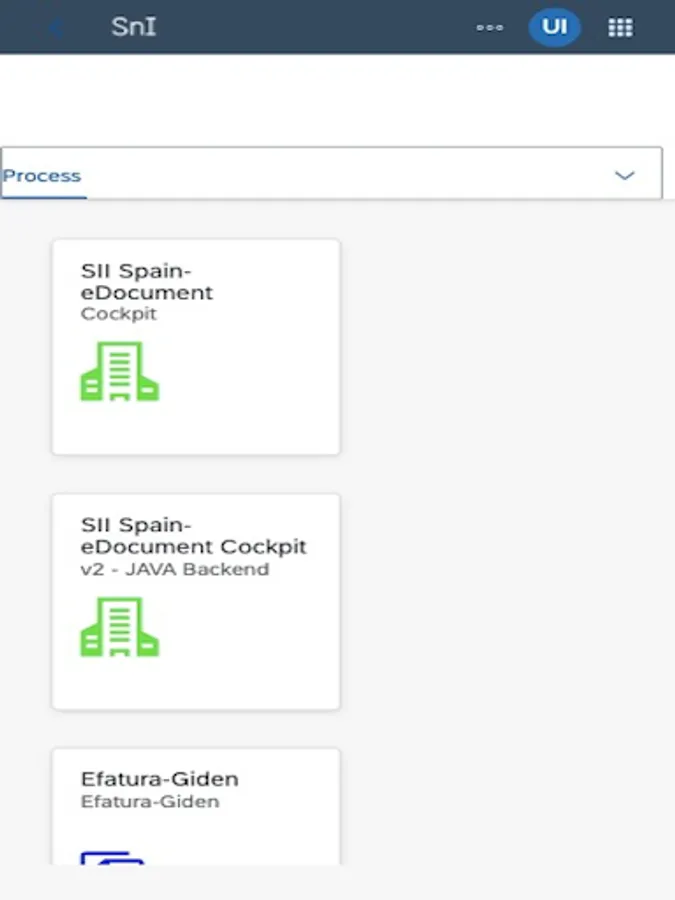Click the SnI title in header

133,27
